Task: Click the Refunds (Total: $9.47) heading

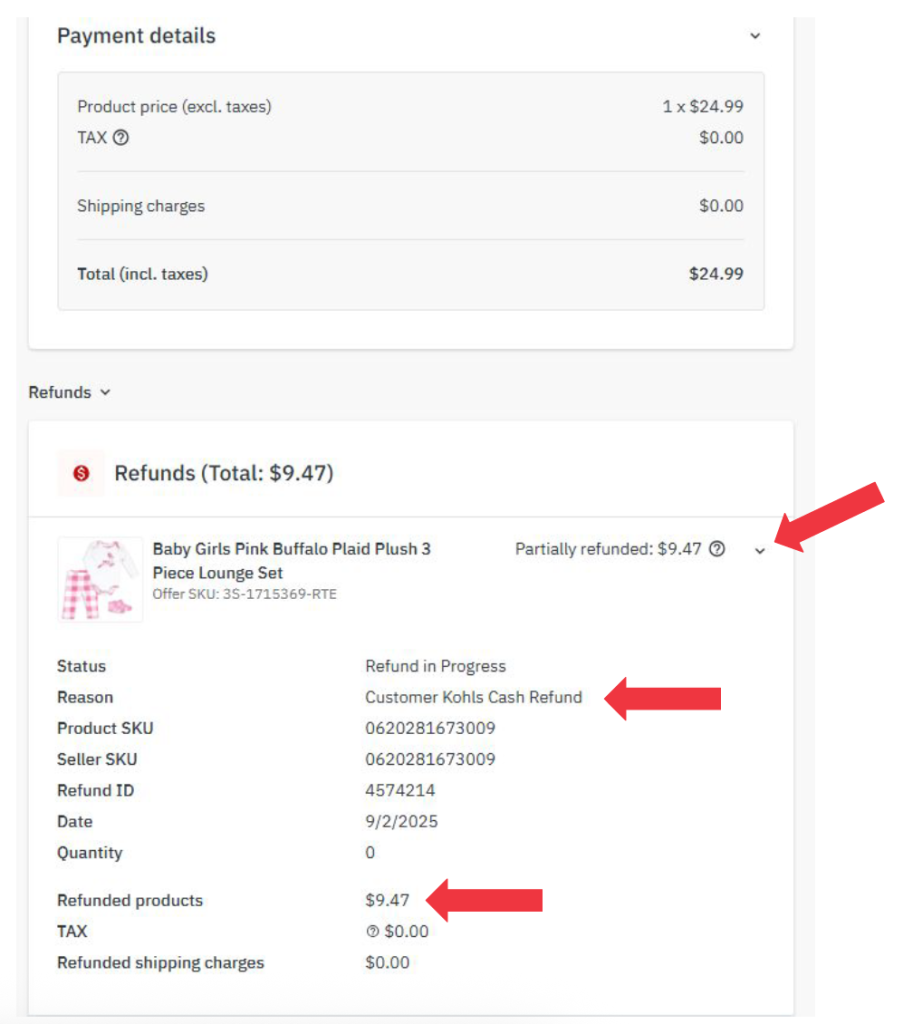Action: coord(224,473)
